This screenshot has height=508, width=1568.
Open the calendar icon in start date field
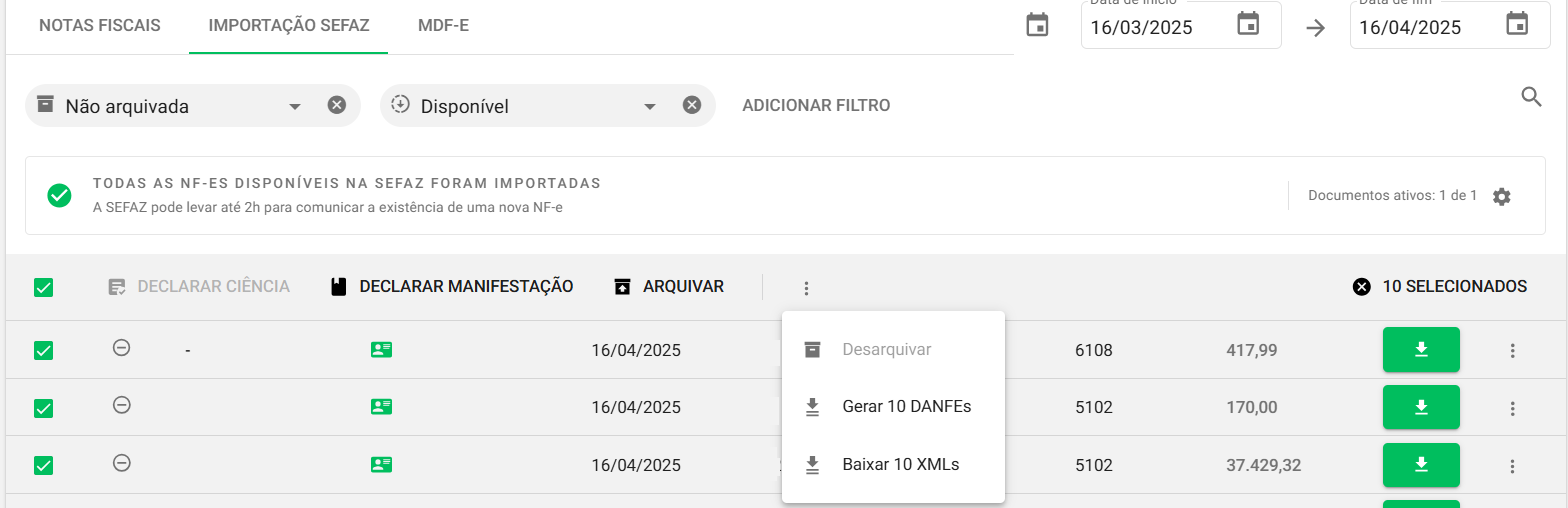point(1248,24)
